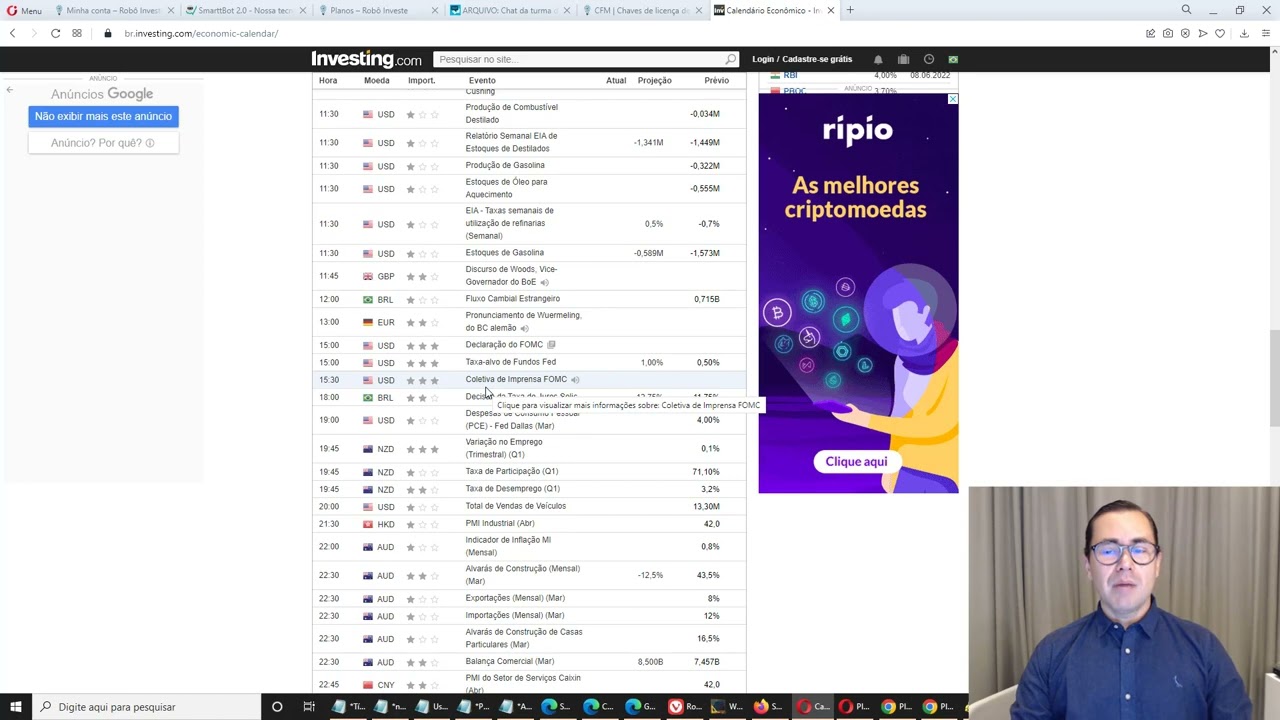The image size is (1280, 720).
Task: Click the Investing.com logo
Action: click(x=366, y=59)
